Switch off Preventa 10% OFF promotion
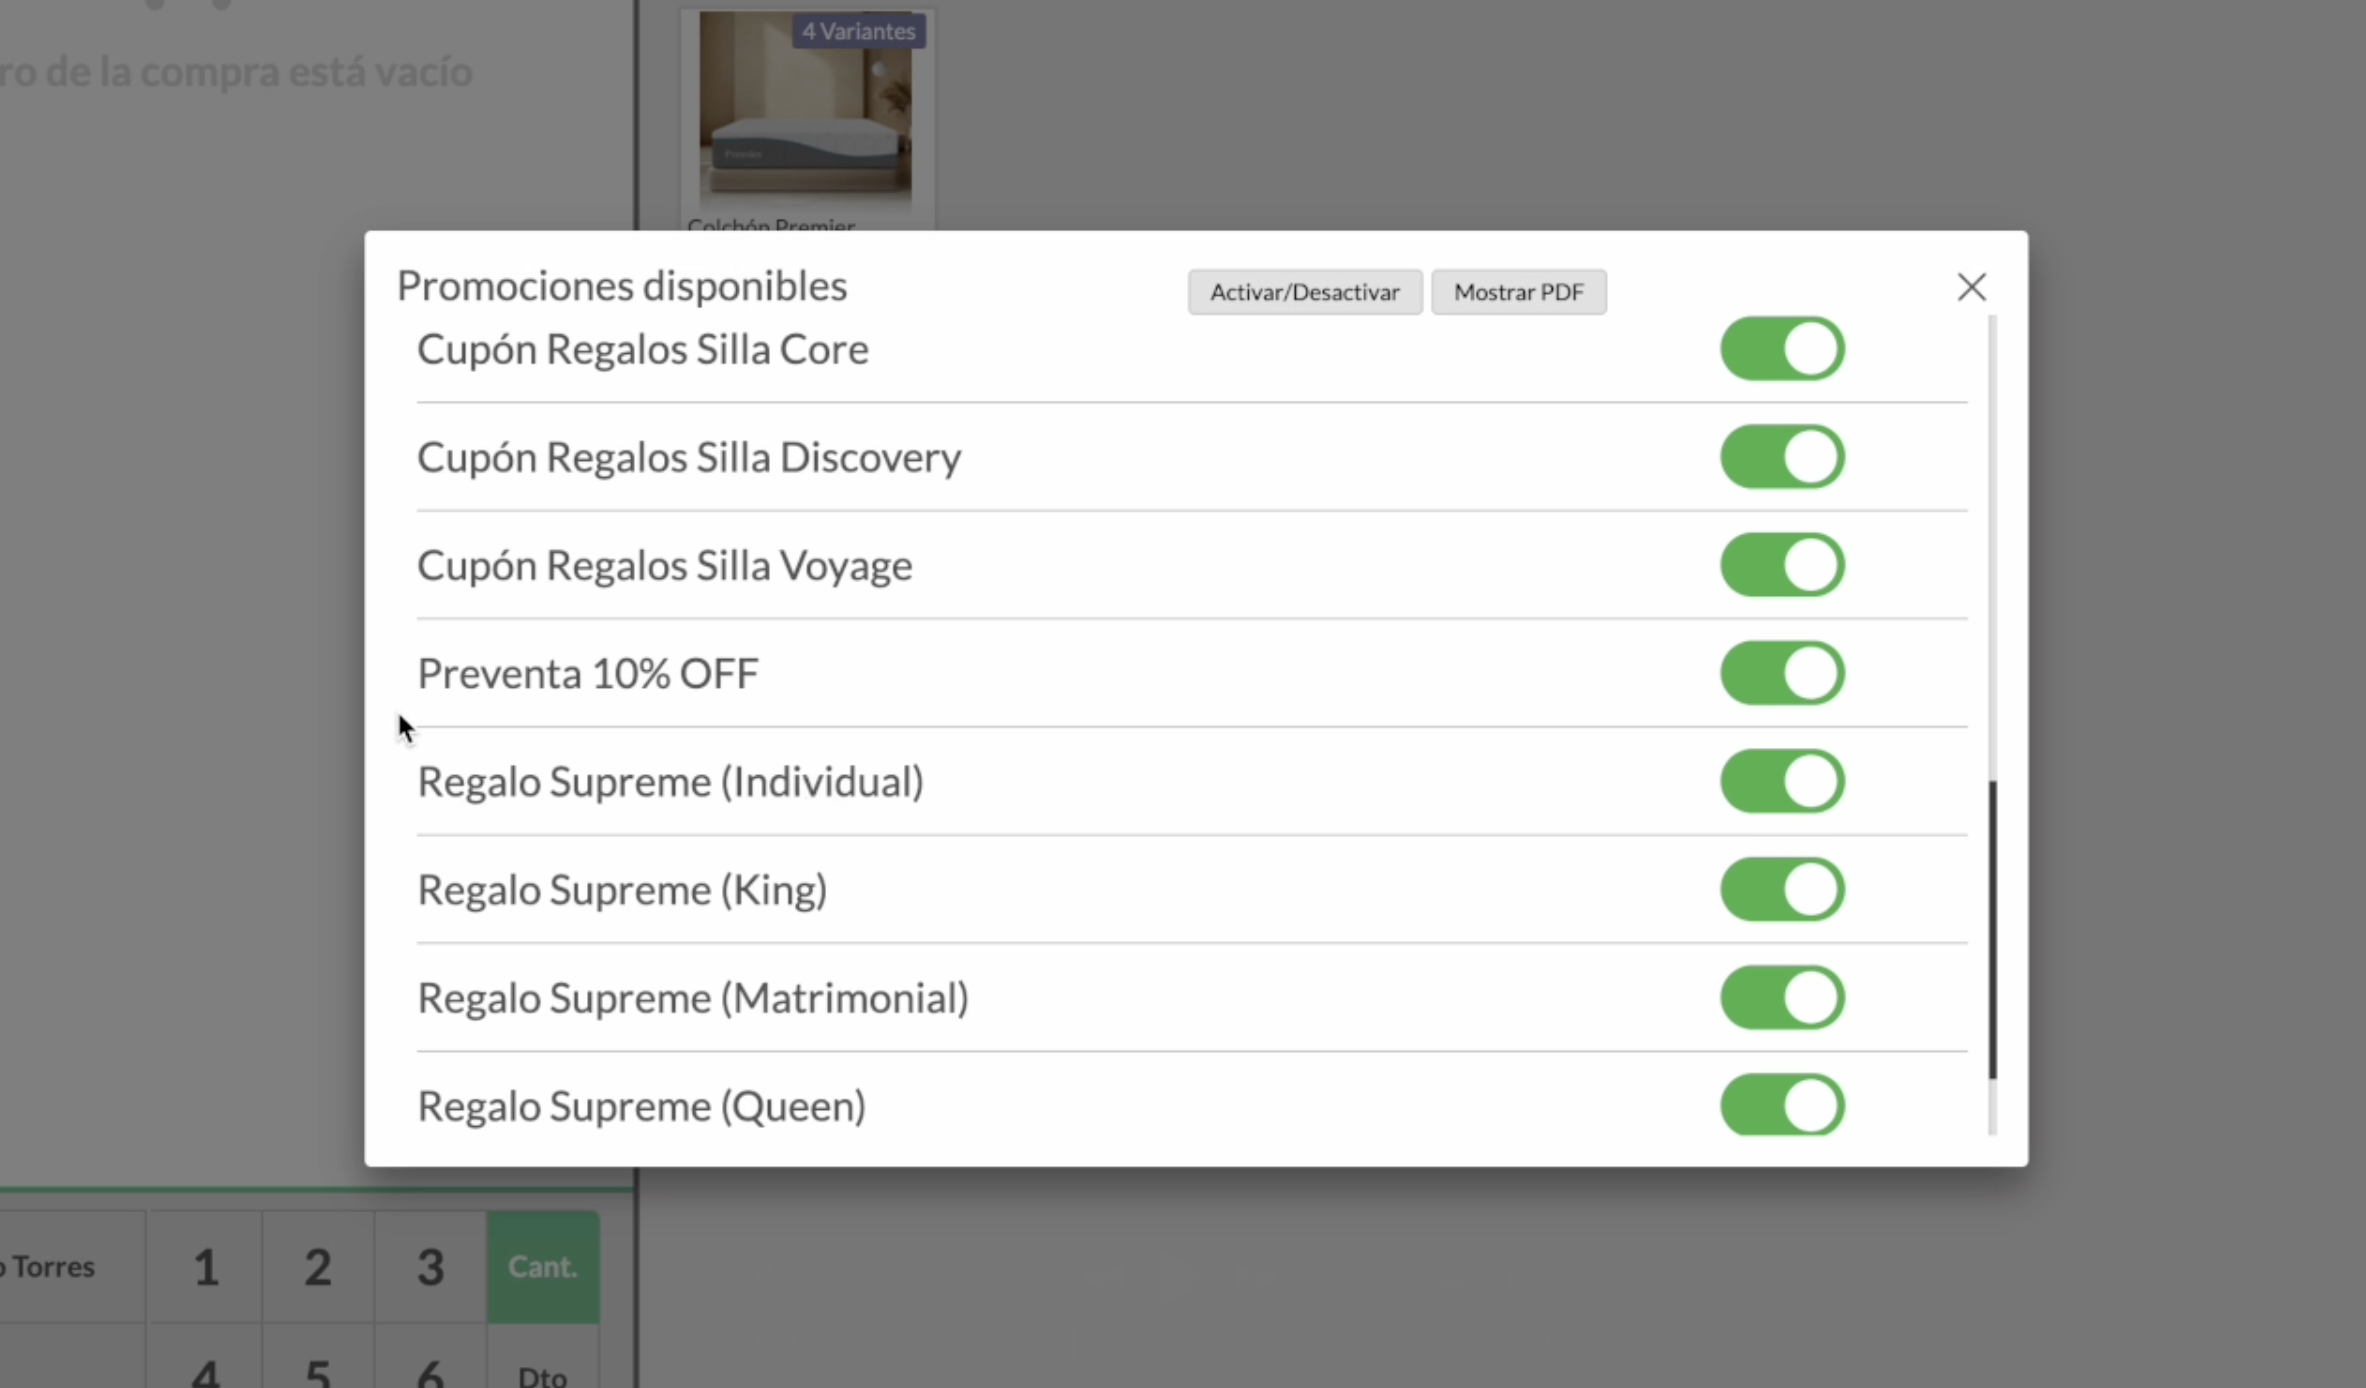Viewport: 2366px width, 1388px height. (x=1782, y=673)
